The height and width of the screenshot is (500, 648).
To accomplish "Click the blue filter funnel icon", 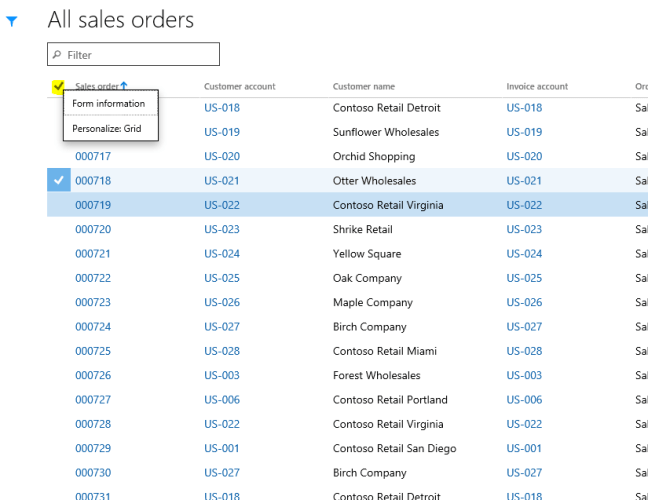I will click(12, 21).
